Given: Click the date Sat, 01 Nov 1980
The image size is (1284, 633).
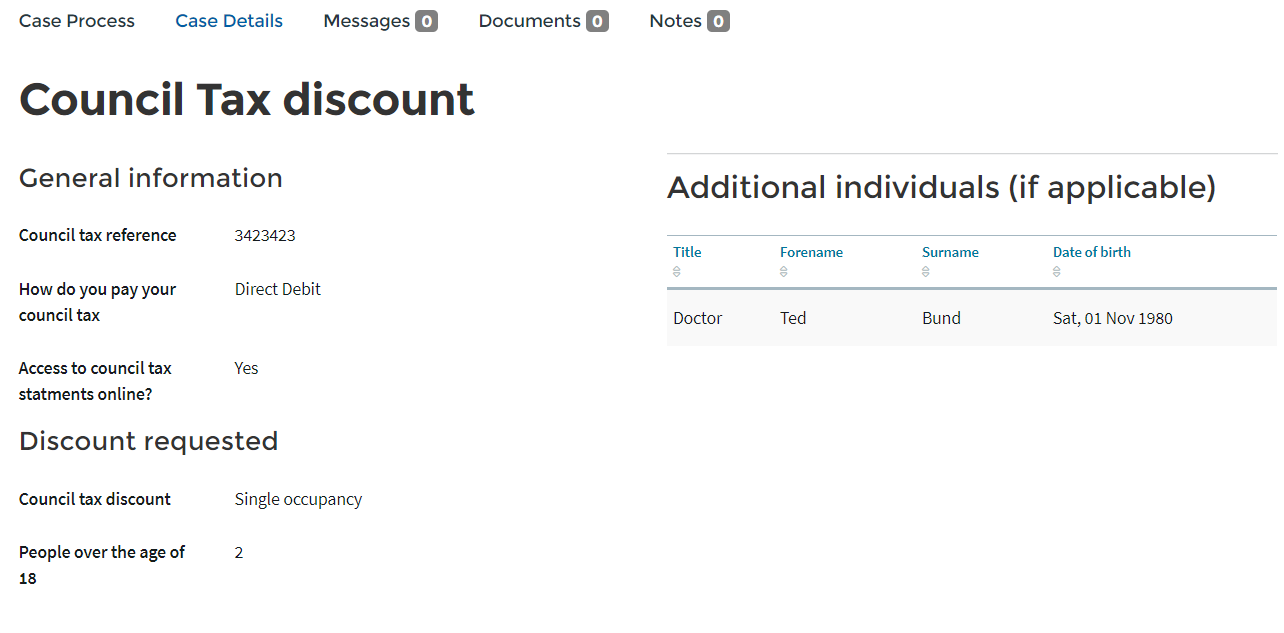Looking at the screenshot, I should (1113, 318).
